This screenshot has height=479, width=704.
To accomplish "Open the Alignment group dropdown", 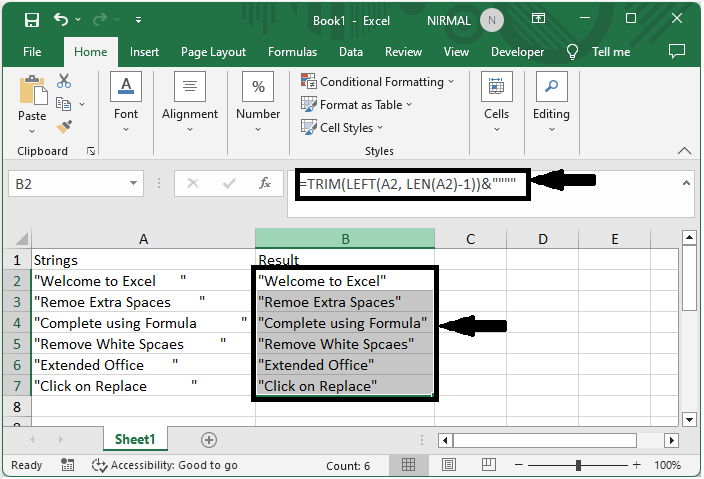I will (190, 102).
